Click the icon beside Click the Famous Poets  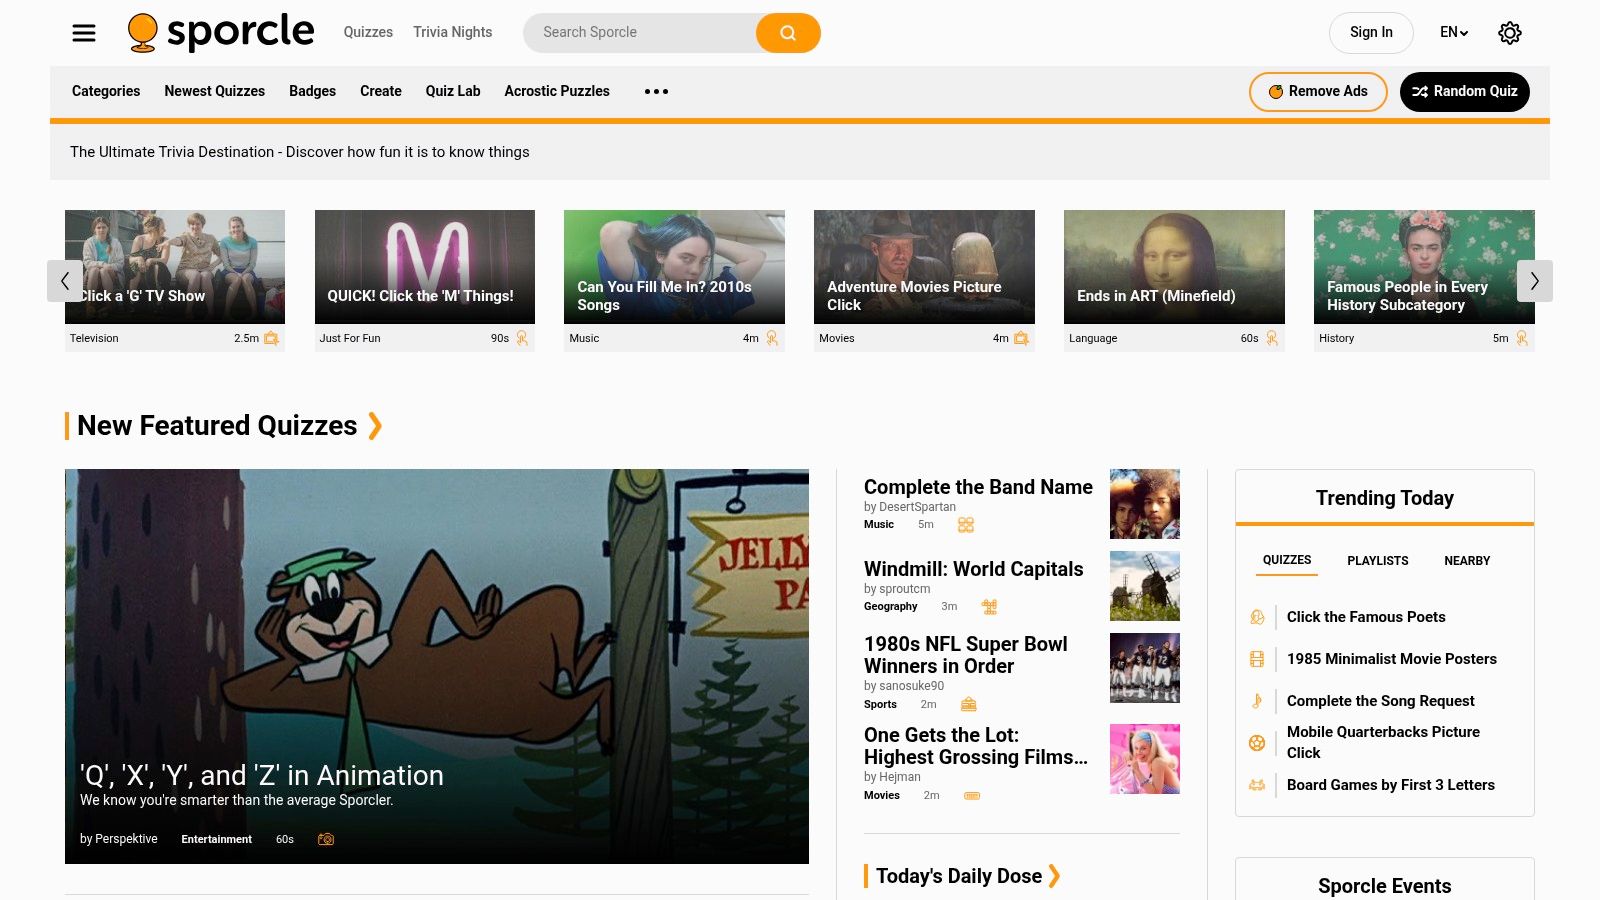coord(1257,617)
